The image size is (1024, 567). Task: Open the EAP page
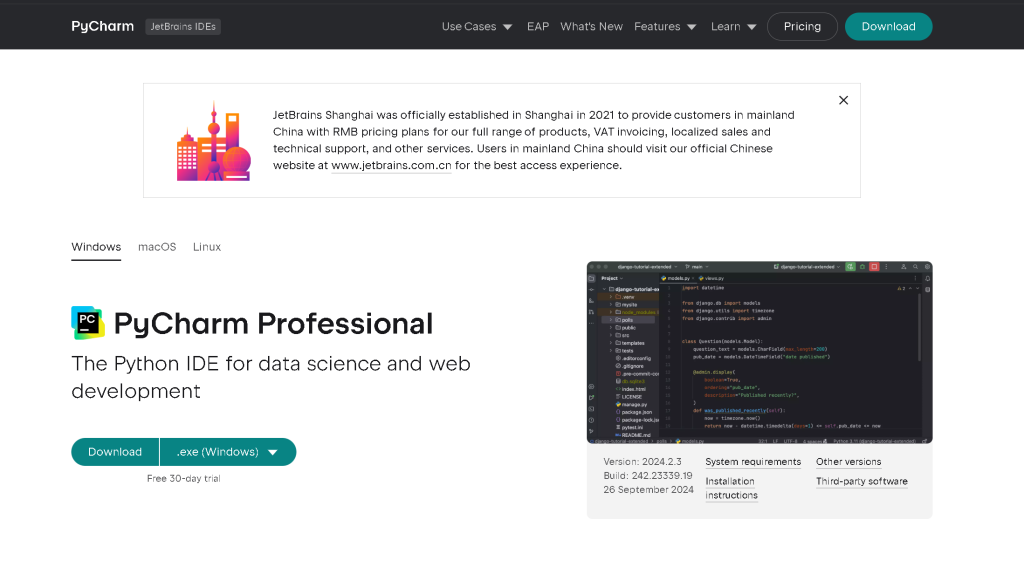coord(538,27)
